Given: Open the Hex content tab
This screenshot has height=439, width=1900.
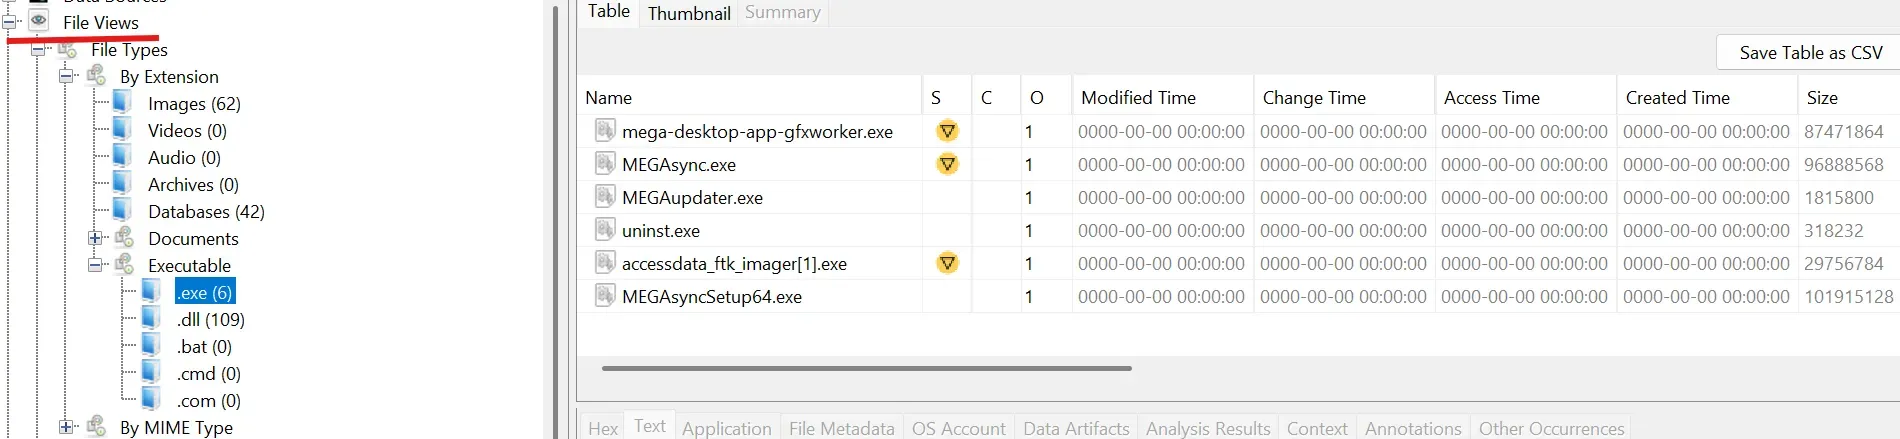Looking at the screenshot, I should [603, 428].
